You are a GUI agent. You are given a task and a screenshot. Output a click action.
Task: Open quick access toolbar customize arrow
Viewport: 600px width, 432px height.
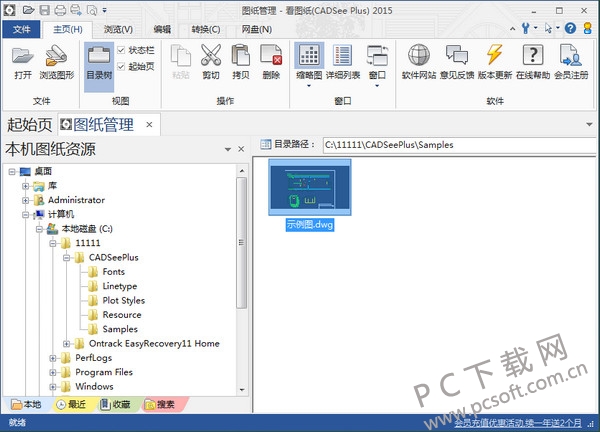104,10
